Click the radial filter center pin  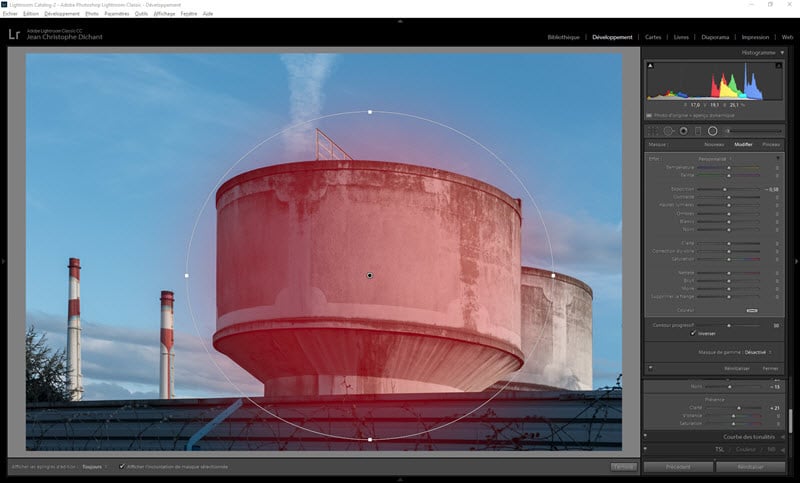coord(370,275)
